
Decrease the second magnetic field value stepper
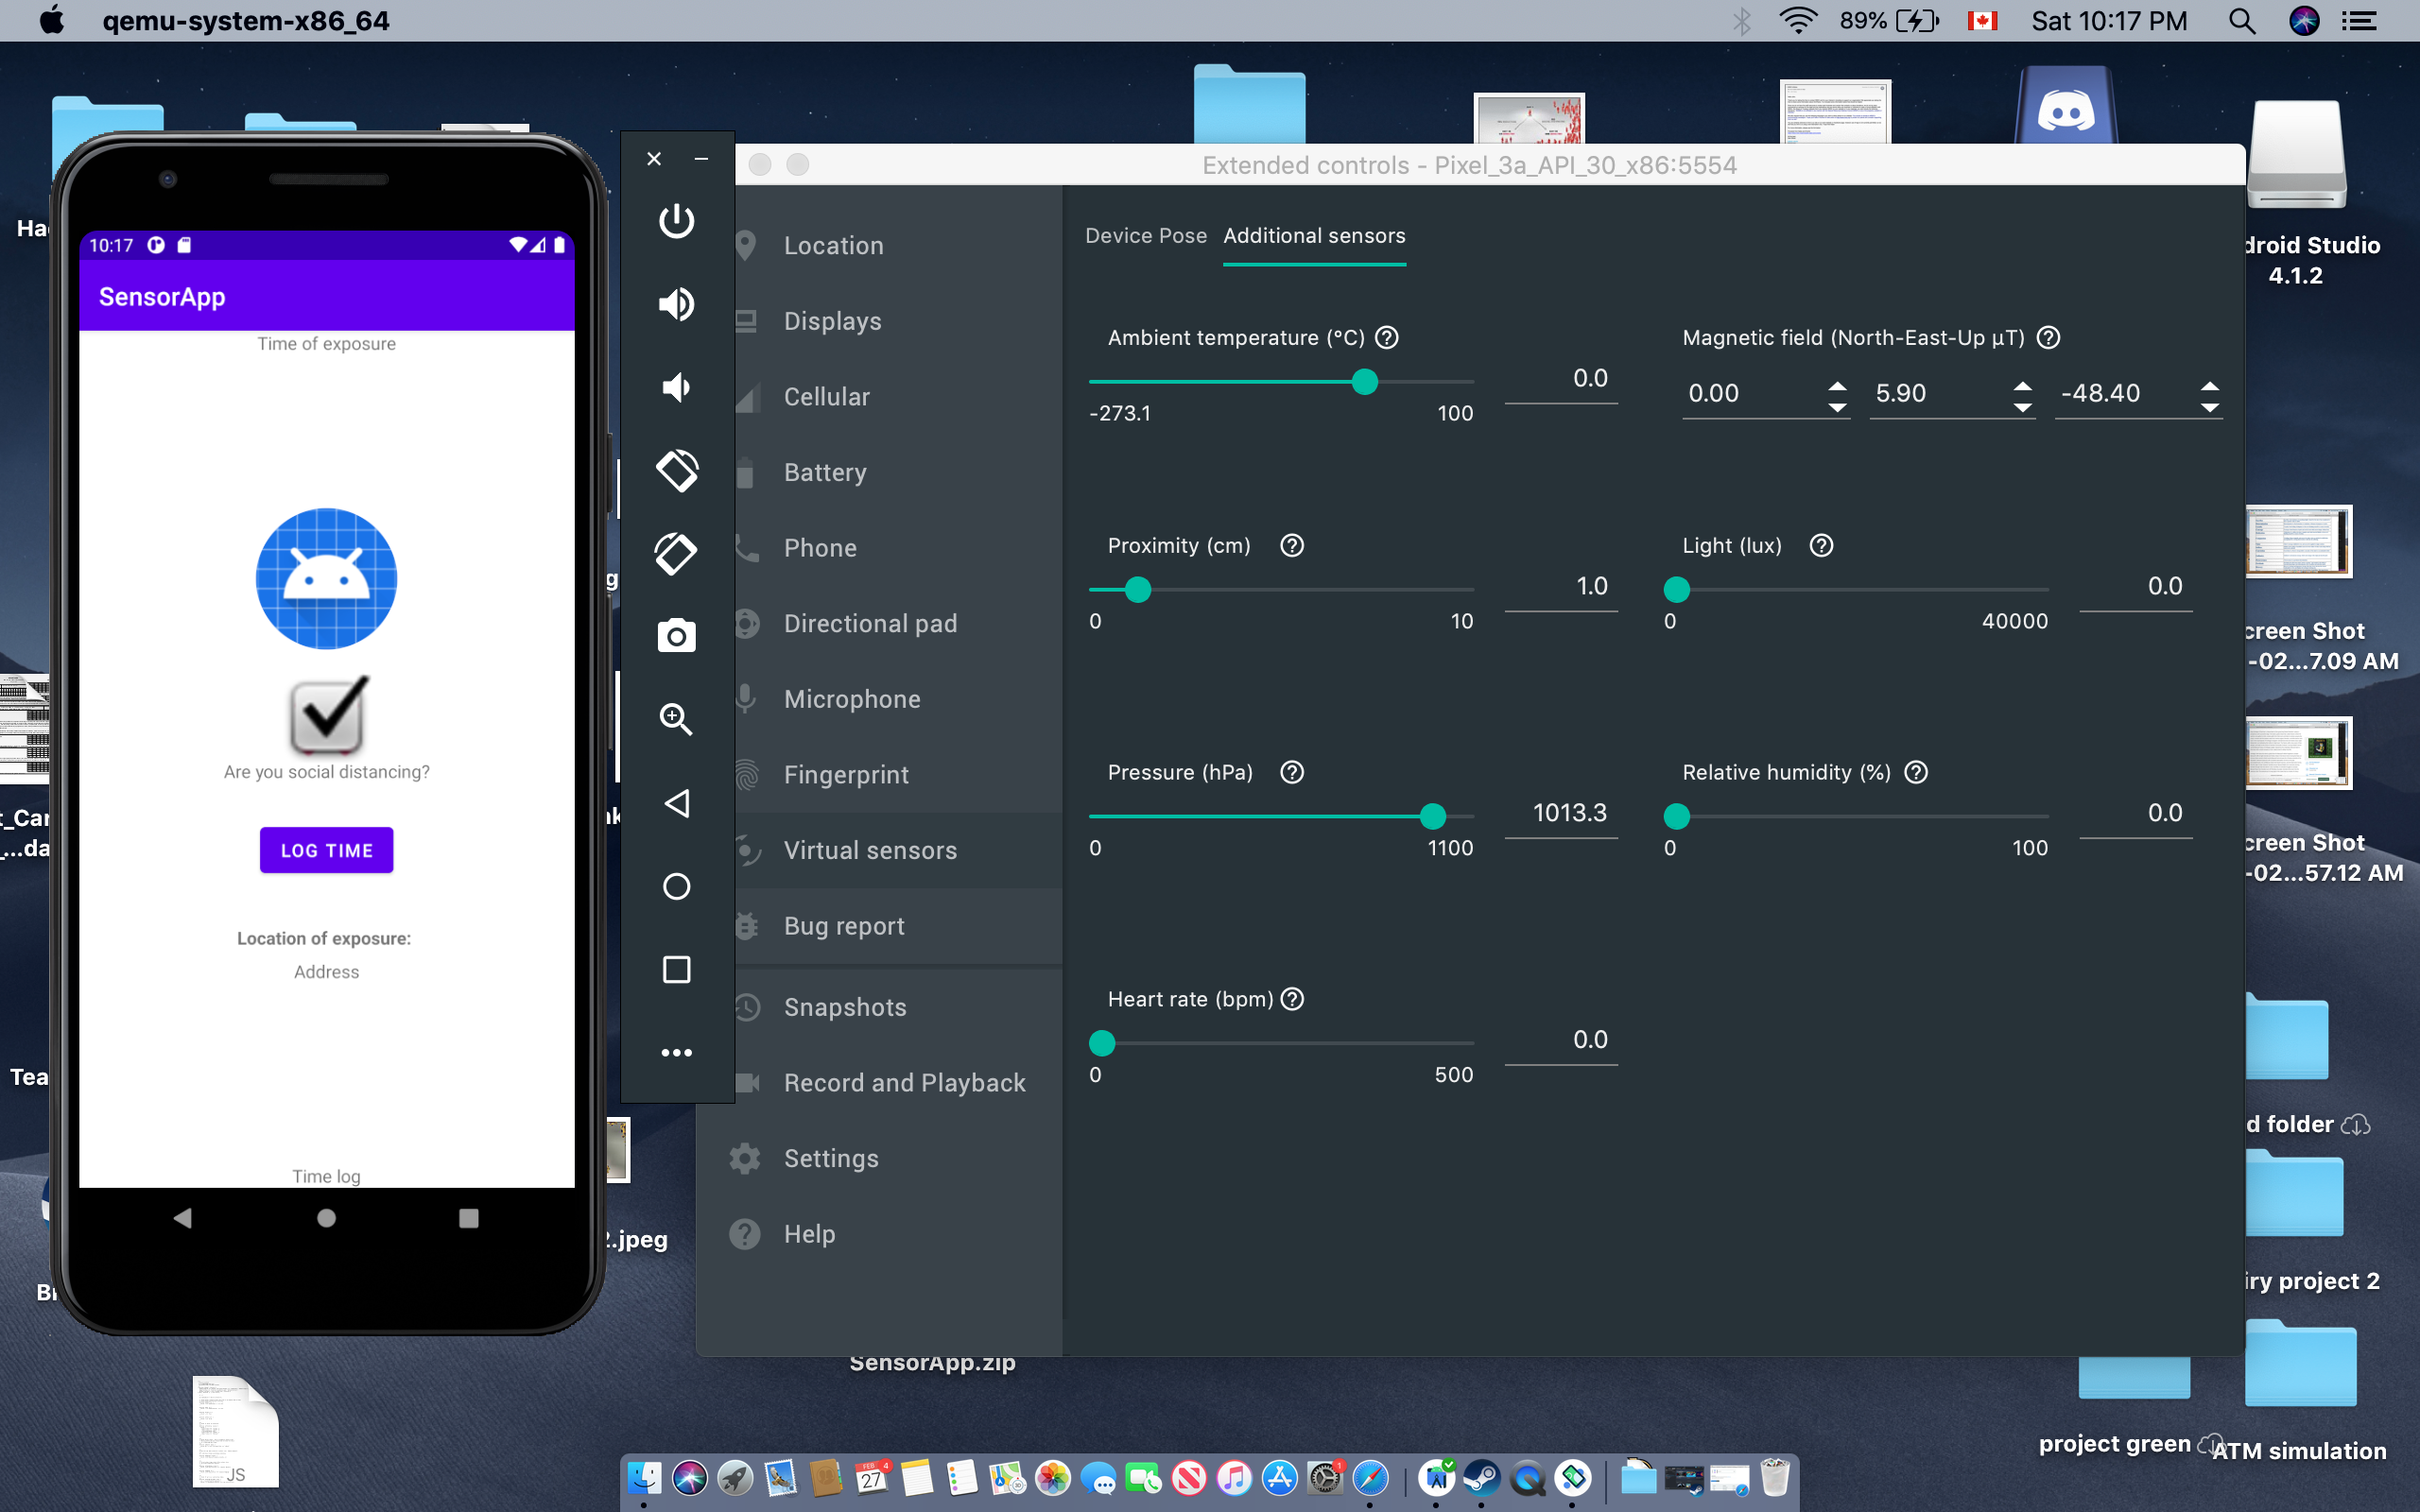coord(2022,407)
